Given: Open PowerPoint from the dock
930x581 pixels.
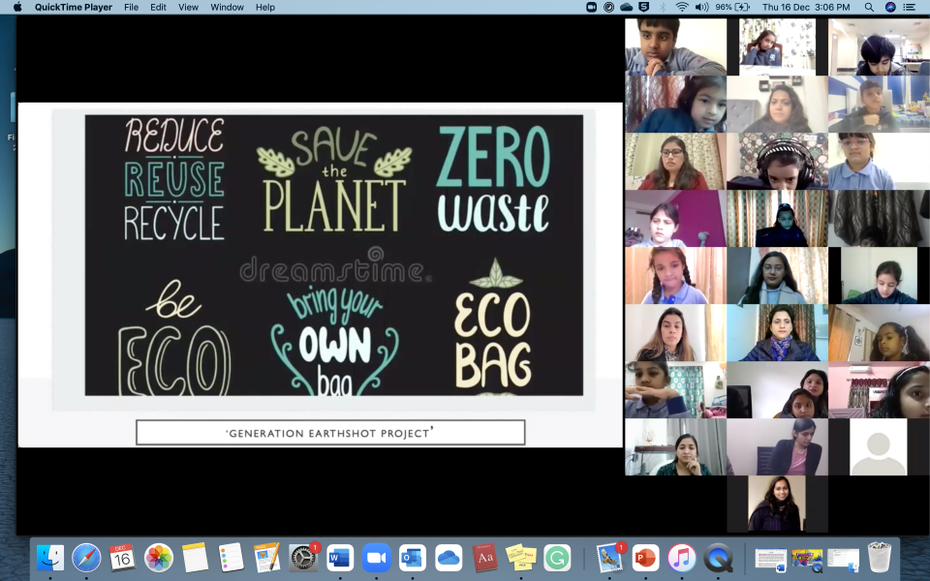Looking at the screenshot, I should [x=645, y=557].
